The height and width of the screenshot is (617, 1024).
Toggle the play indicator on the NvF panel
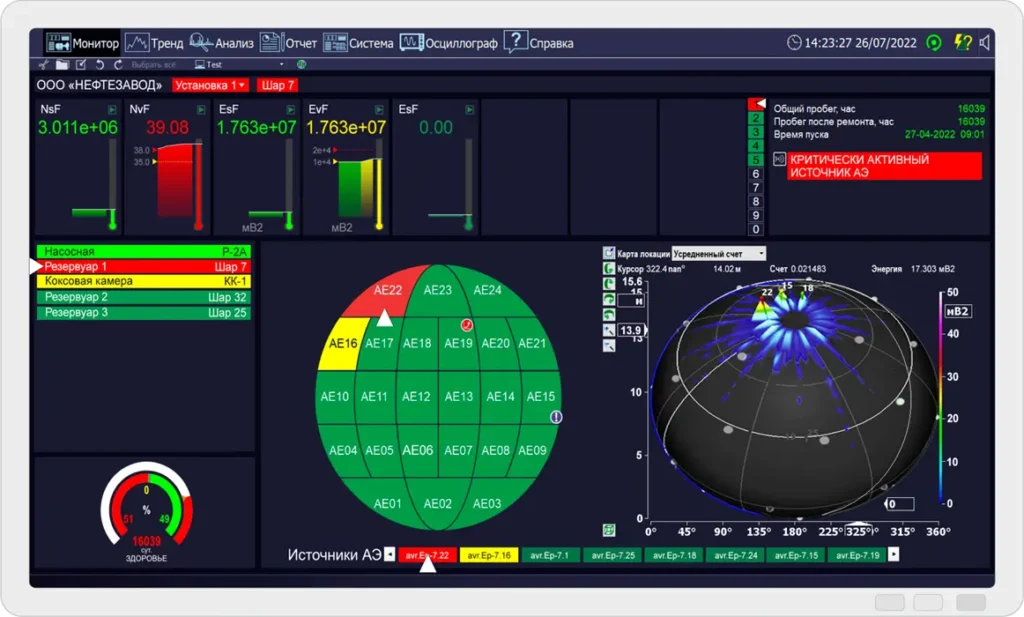(201, 110)
